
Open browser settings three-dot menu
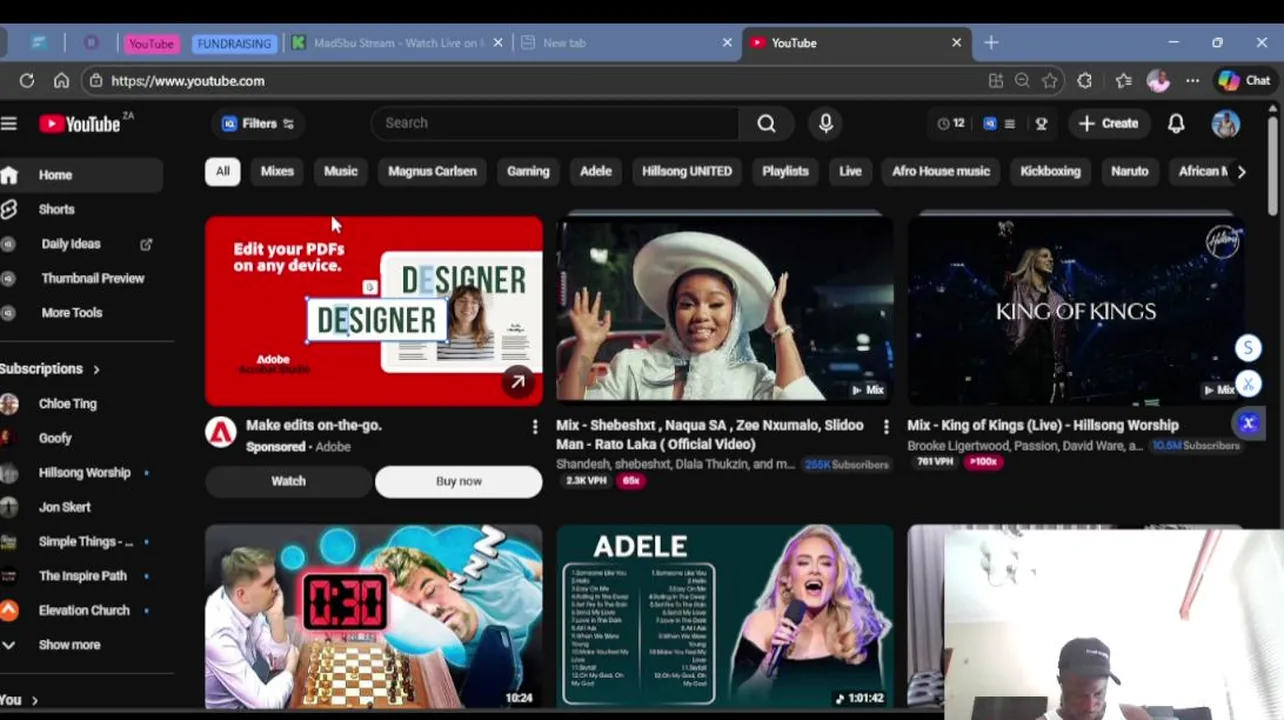[x=1193, y=81]
